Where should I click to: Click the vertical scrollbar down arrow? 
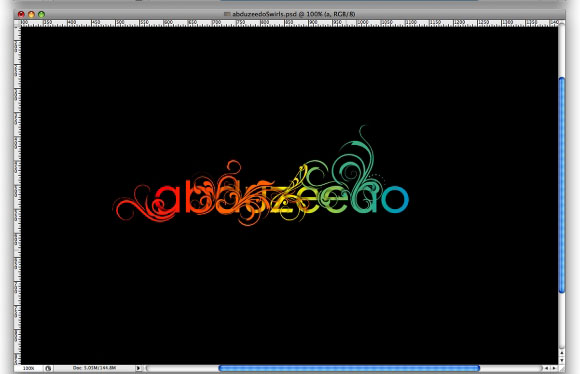[x=562, y=360]
